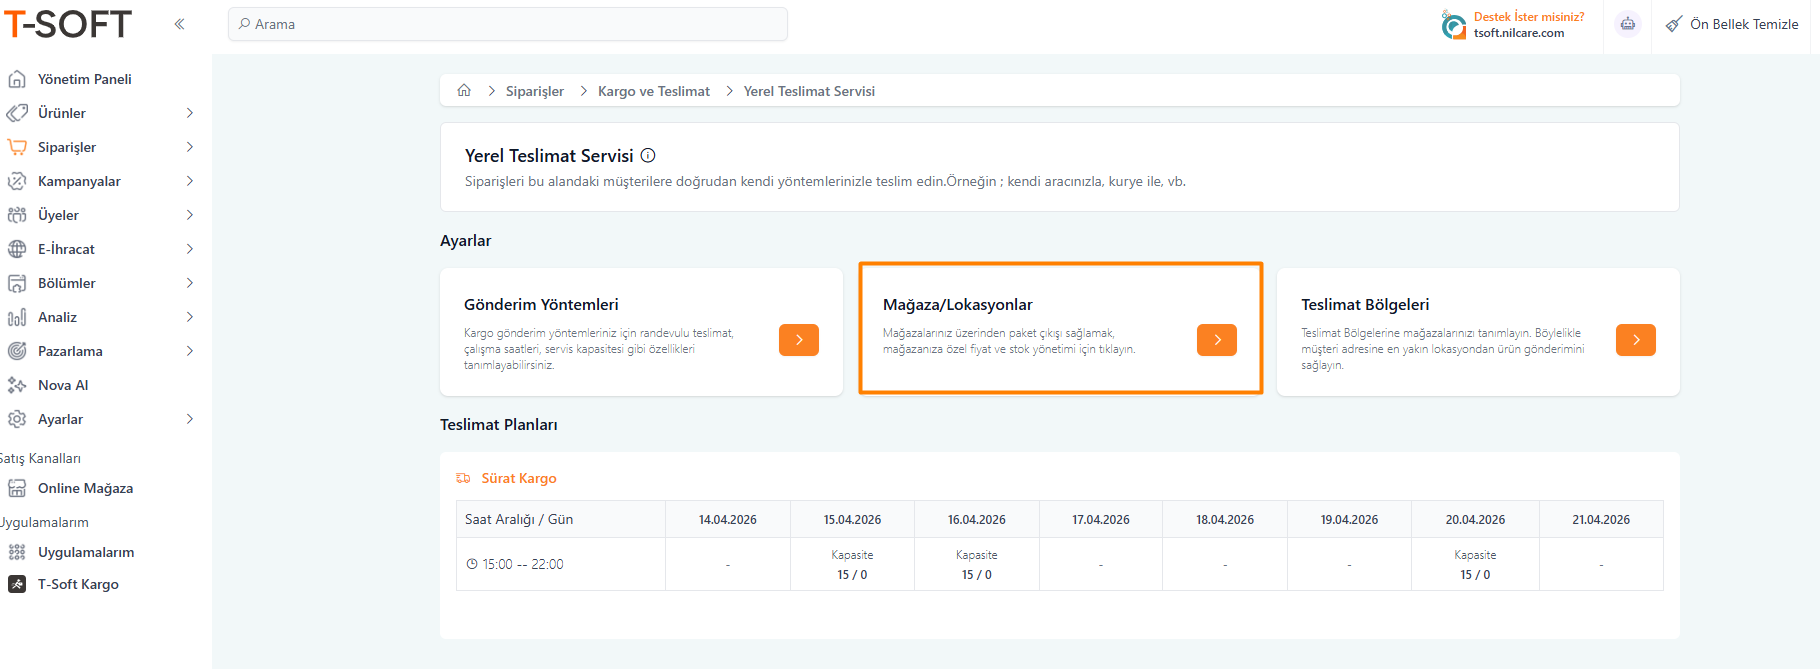The image size is (1820, 669).
Task: Open the Kampanyalar menu label
Action: 79,181
